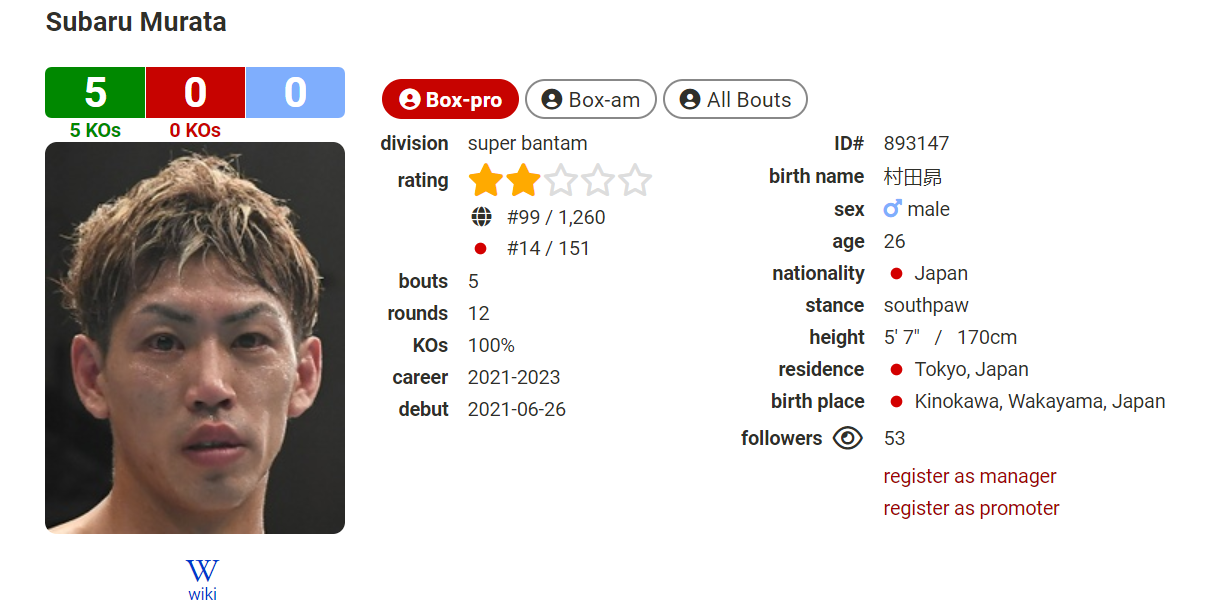
Task: Click the second gold rating star
Action: click(523, 181)
